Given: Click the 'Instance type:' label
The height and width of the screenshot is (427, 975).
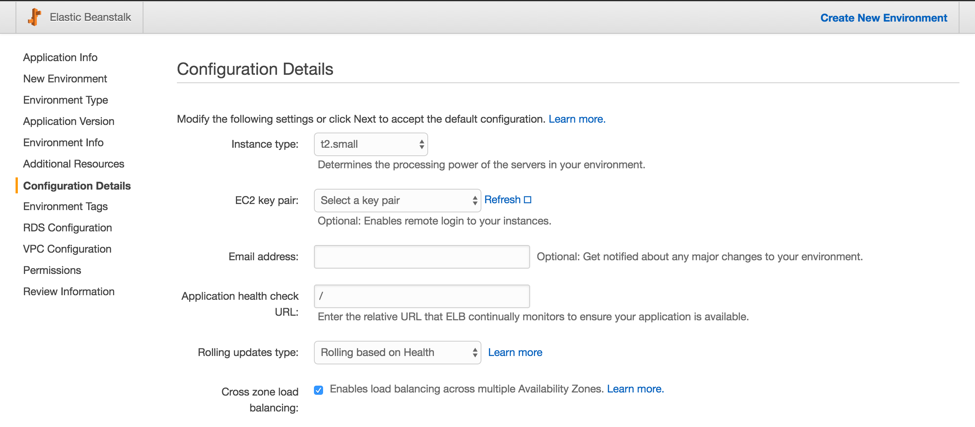Looking at the screenshot, I should click(x=265, y=144).
